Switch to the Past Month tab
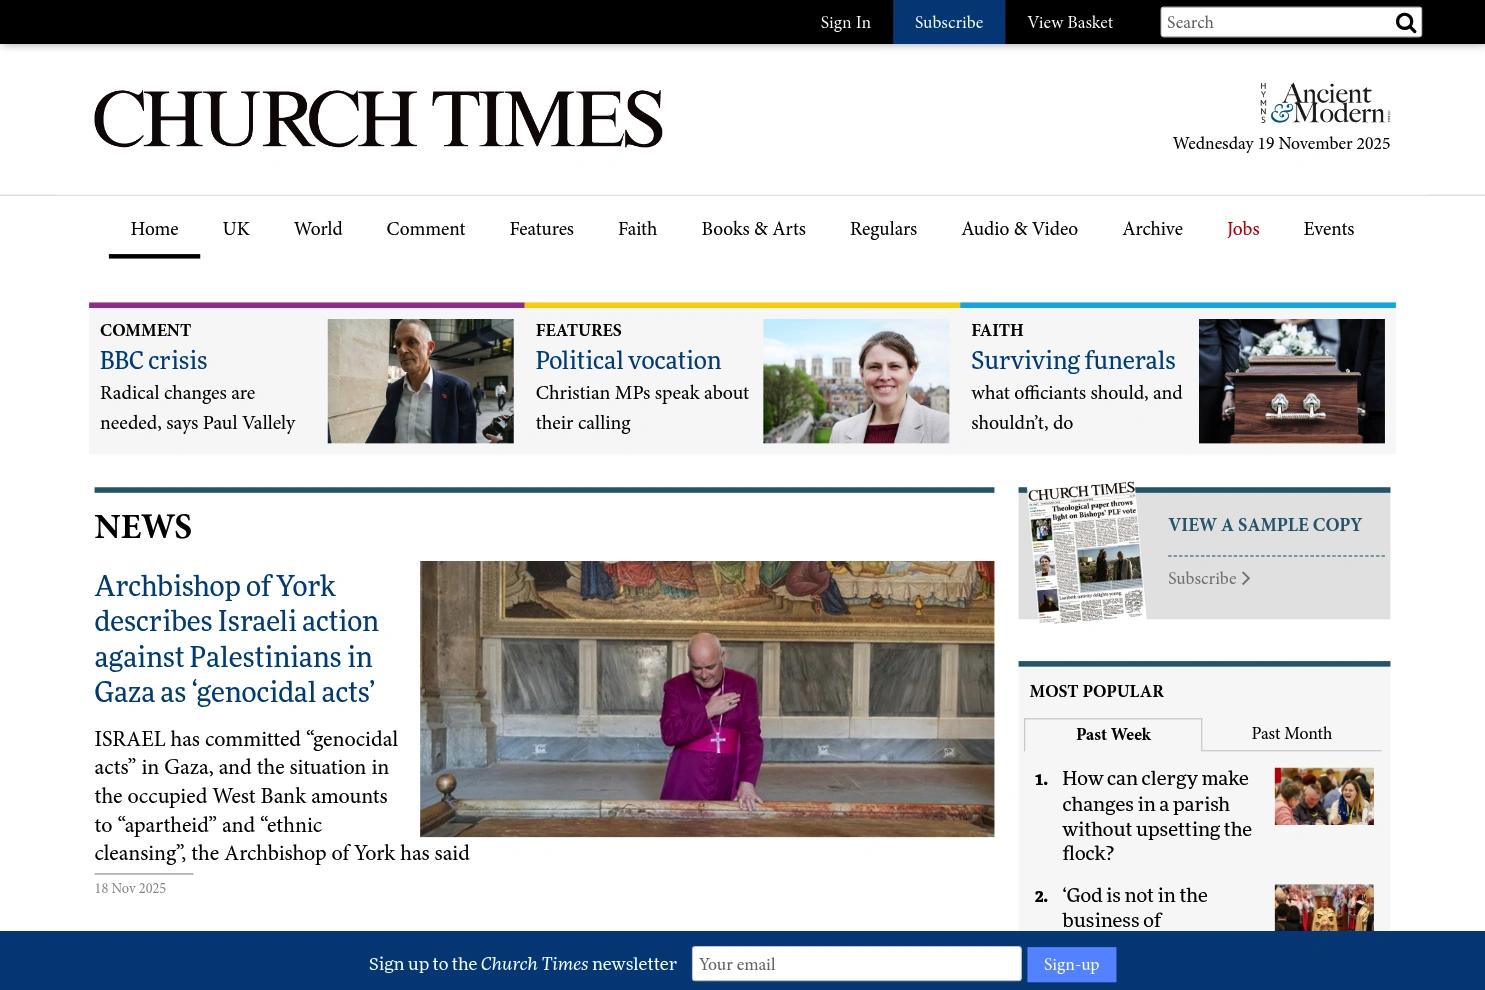The image size is (1485, 990). (x=1291, y=733)
